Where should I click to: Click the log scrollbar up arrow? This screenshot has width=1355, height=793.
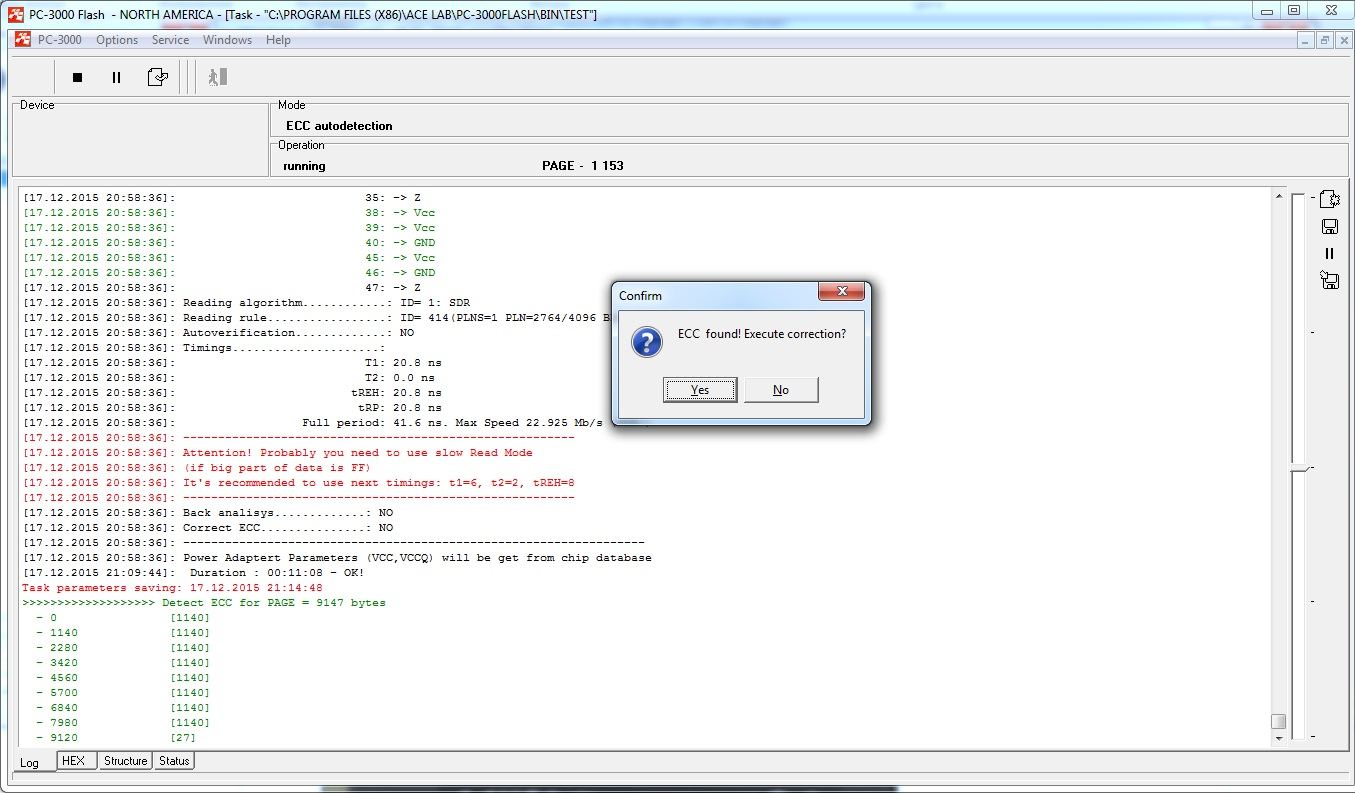(1278, 198)
